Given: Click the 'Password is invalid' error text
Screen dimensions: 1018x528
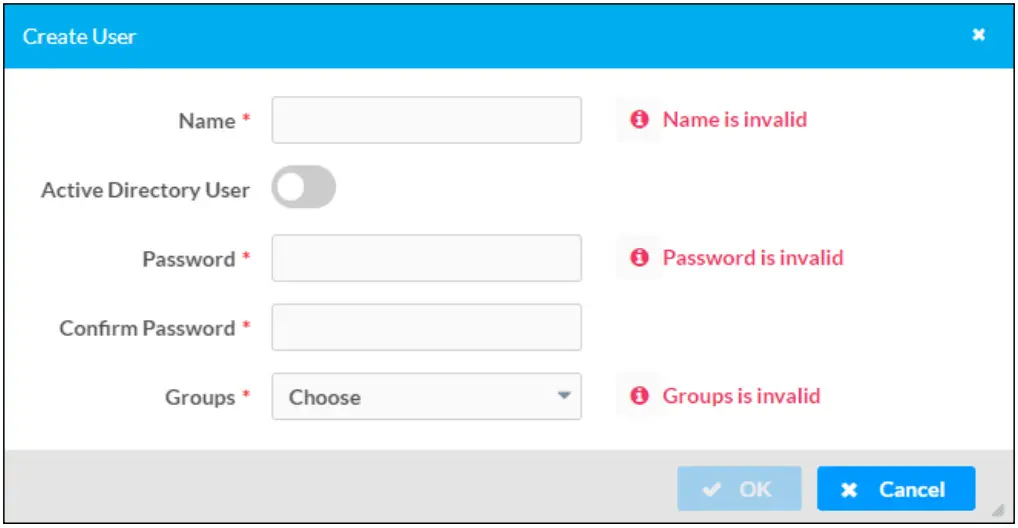Looking at the screenshot, I should click(x=753, y=258).
